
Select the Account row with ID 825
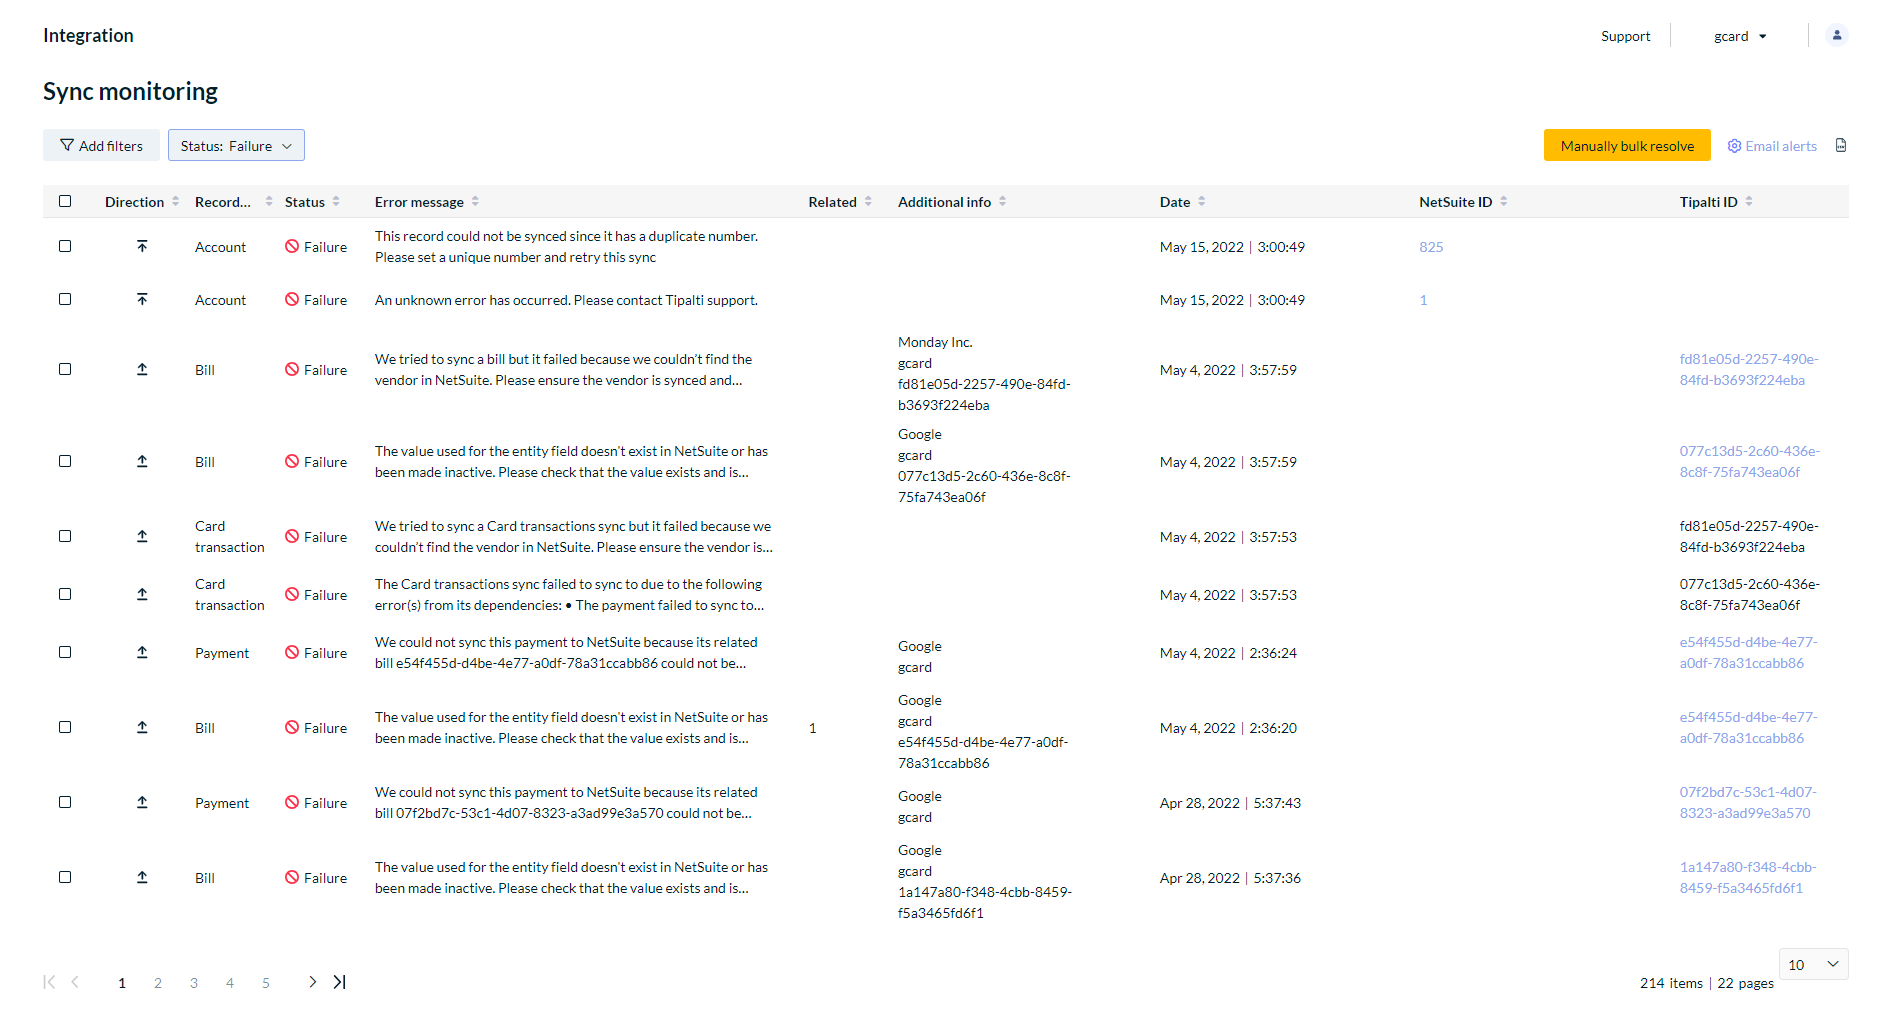65,246
